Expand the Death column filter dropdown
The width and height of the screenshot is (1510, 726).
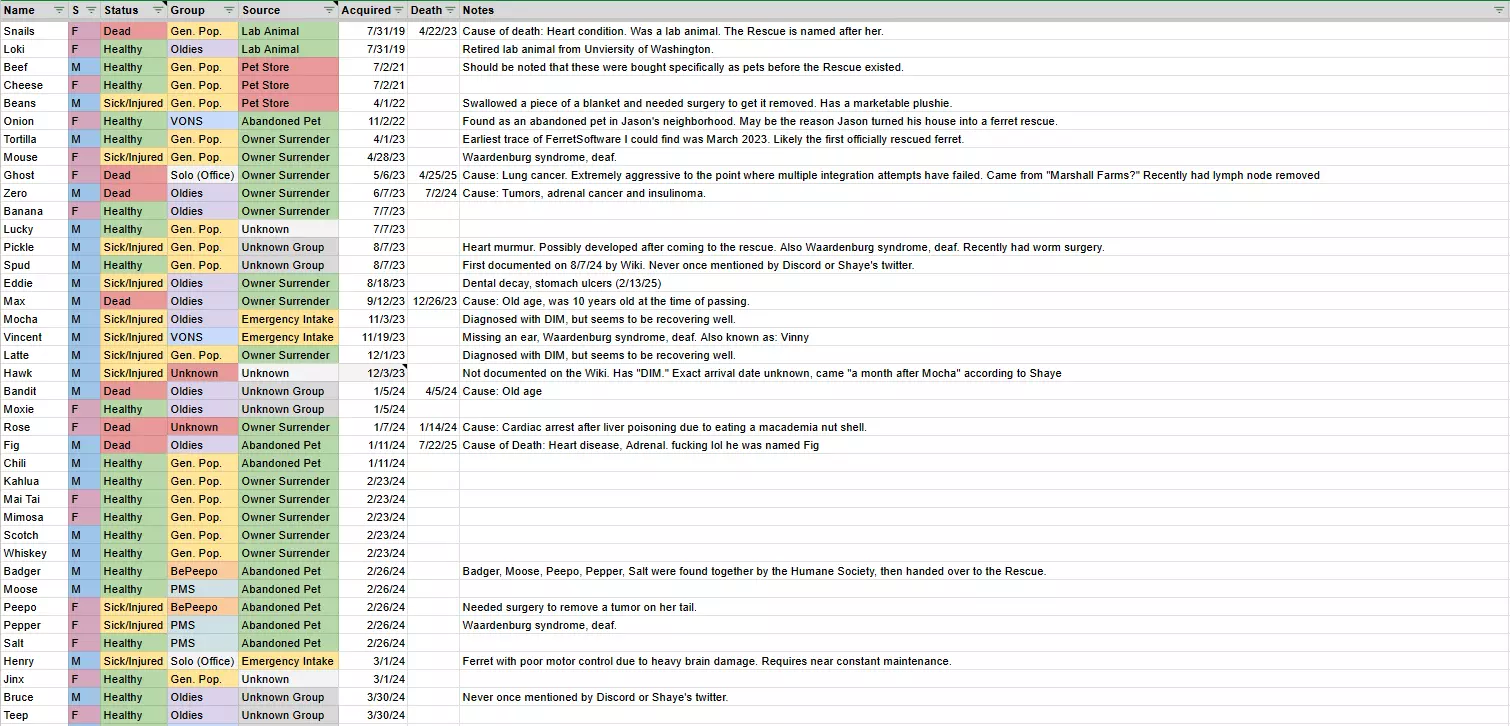pyautogui.click(x=450, y=10)
